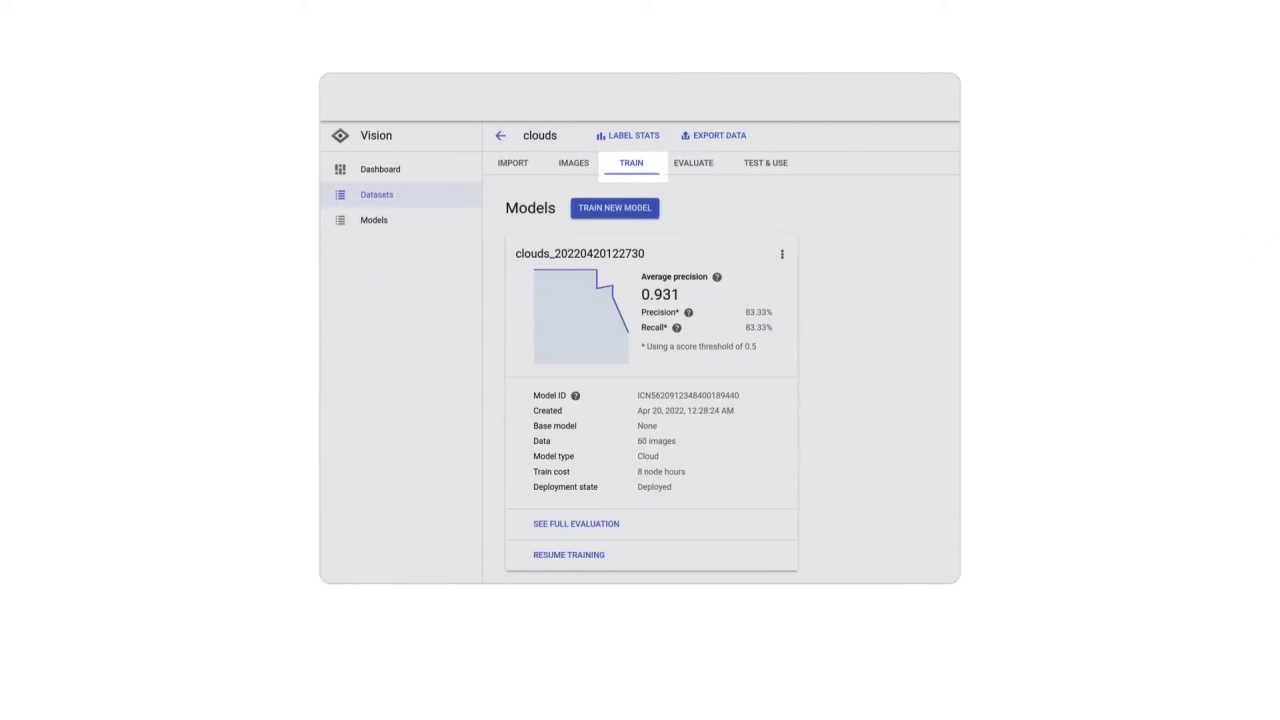The width and height of the screenshot is (1280, 720).
Task: Open Label Stats
Action: click(628, 136)
